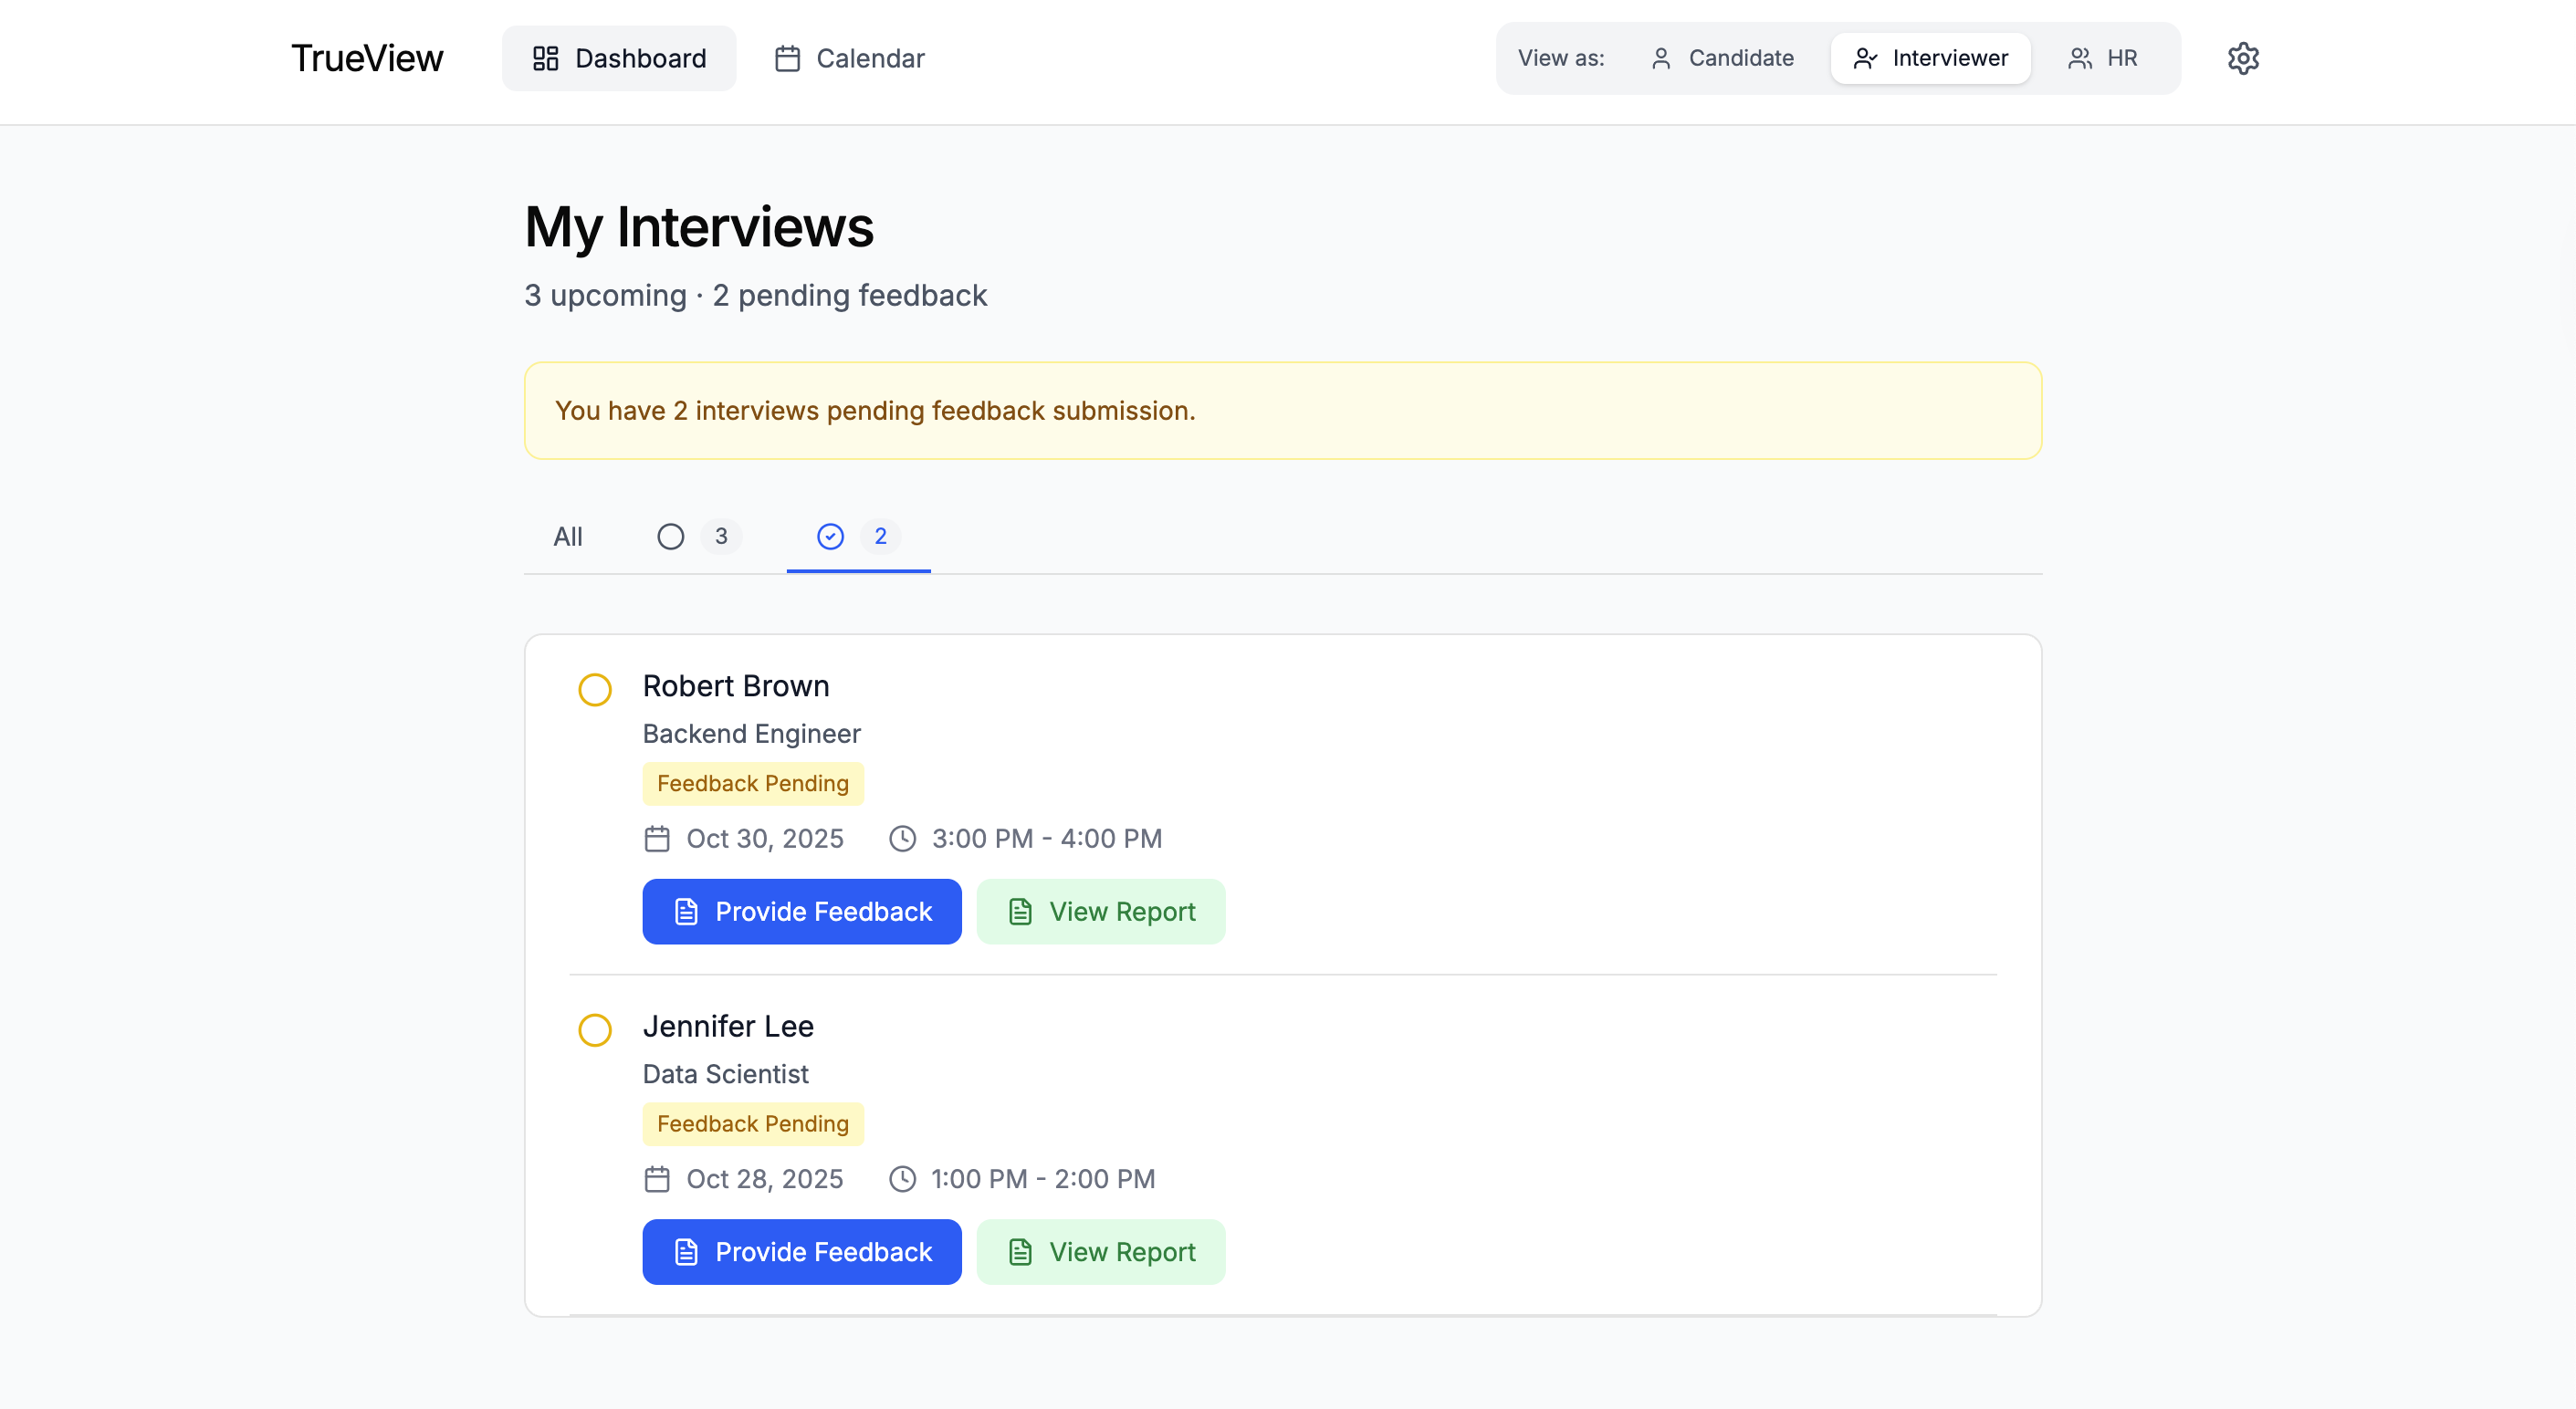Image resolution: width=2576 pixels, height=1409 pixels.
Task: Switch view to Candidate role
Action: 1722,58
